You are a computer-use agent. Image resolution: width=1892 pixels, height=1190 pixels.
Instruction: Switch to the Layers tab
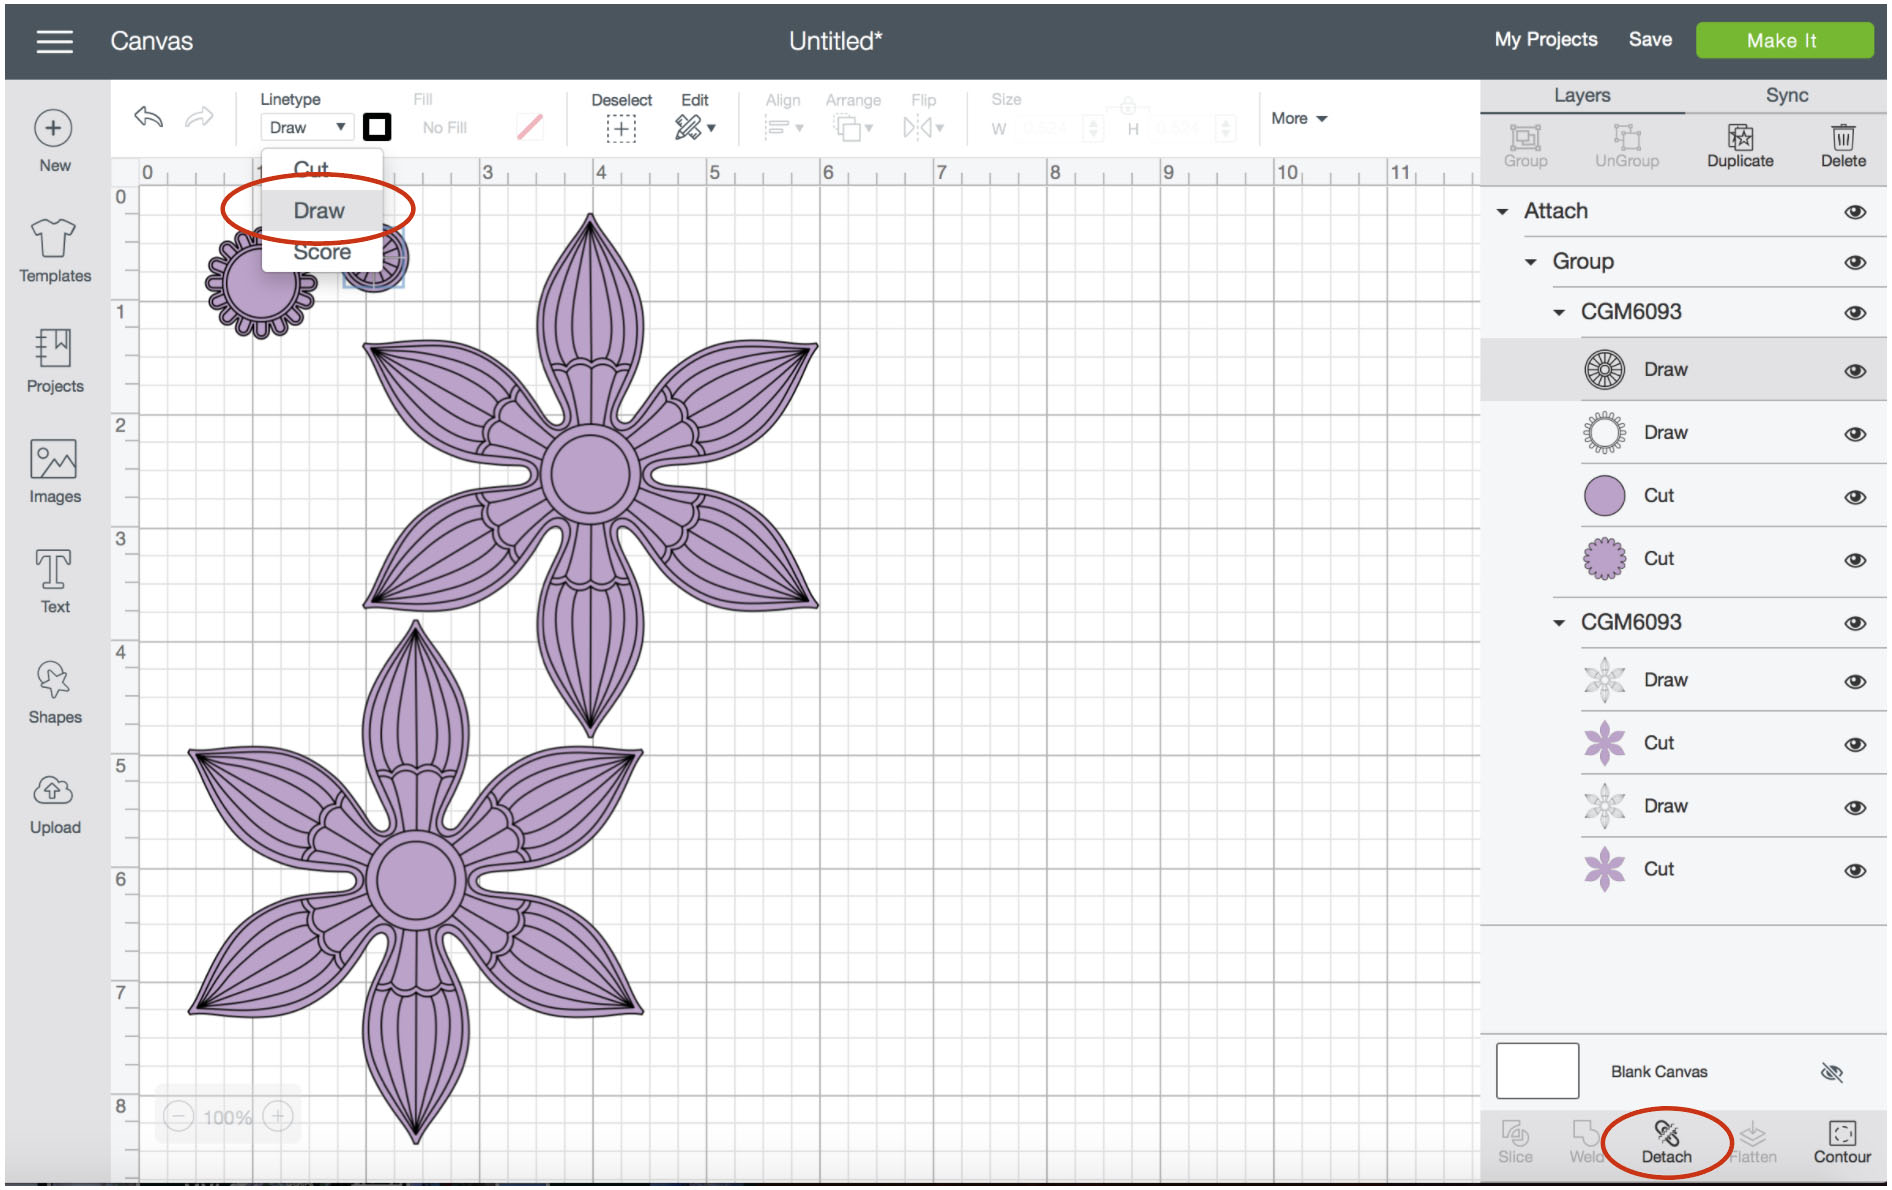(x=1582, y=96)
